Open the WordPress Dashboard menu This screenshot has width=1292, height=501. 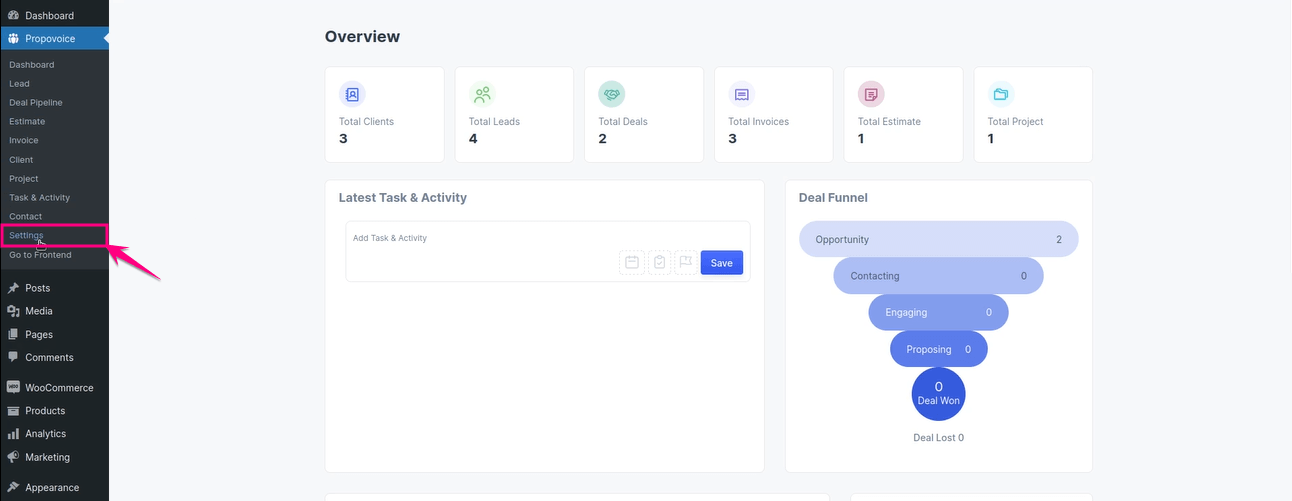pyautogui.click(x=54, y=15)
